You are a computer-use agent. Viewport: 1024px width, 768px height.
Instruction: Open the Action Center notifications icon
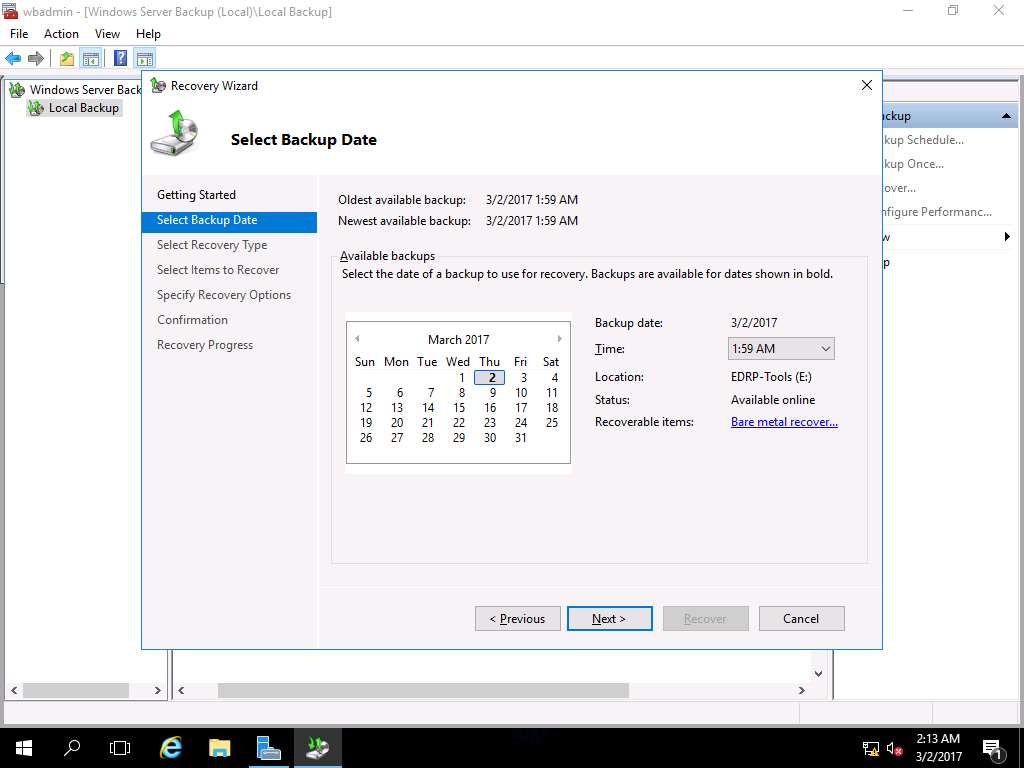(993, 748)
